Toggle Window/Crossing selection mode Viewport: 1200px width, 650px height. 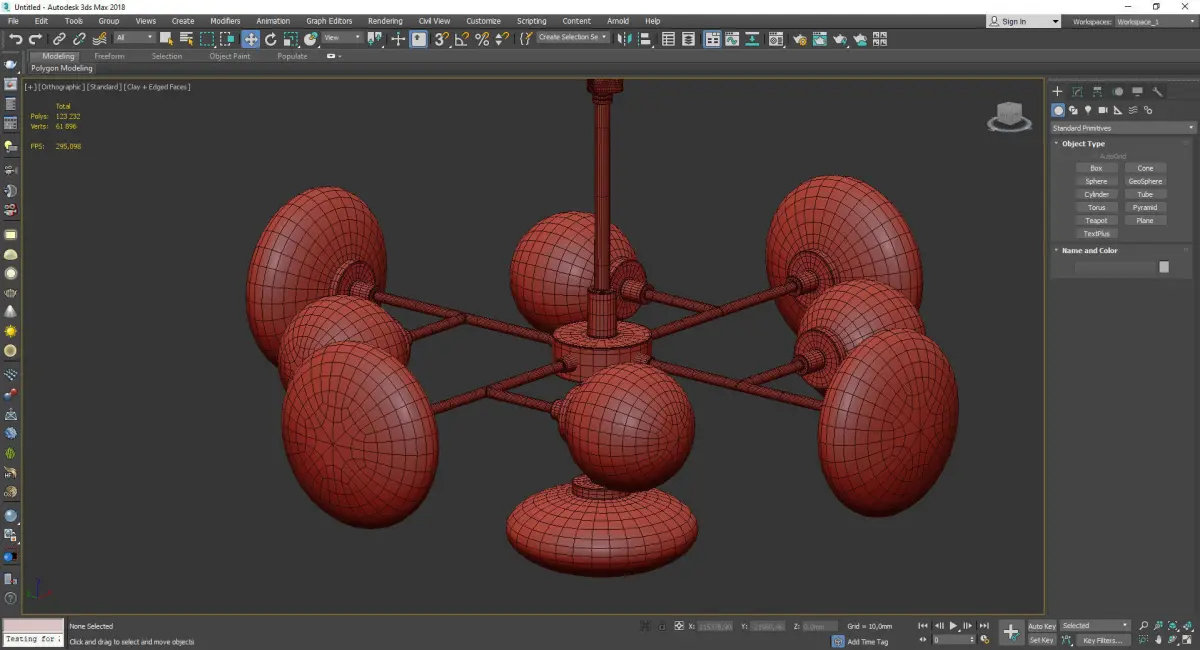click(x=227, y=39)
